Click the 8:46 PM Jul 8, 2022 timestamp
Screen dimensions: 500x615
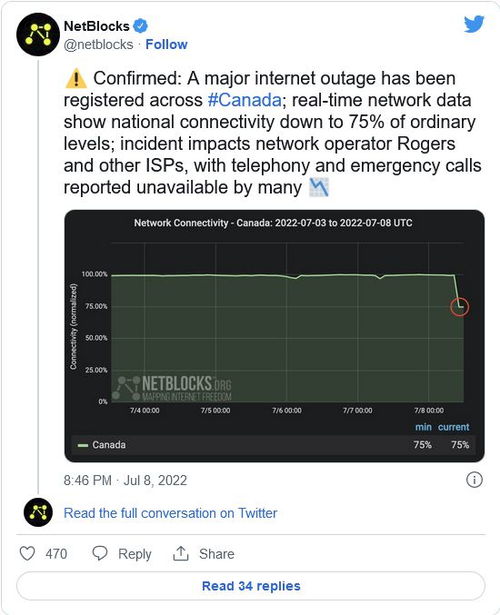pyautogui.click(x=125, y=480)
